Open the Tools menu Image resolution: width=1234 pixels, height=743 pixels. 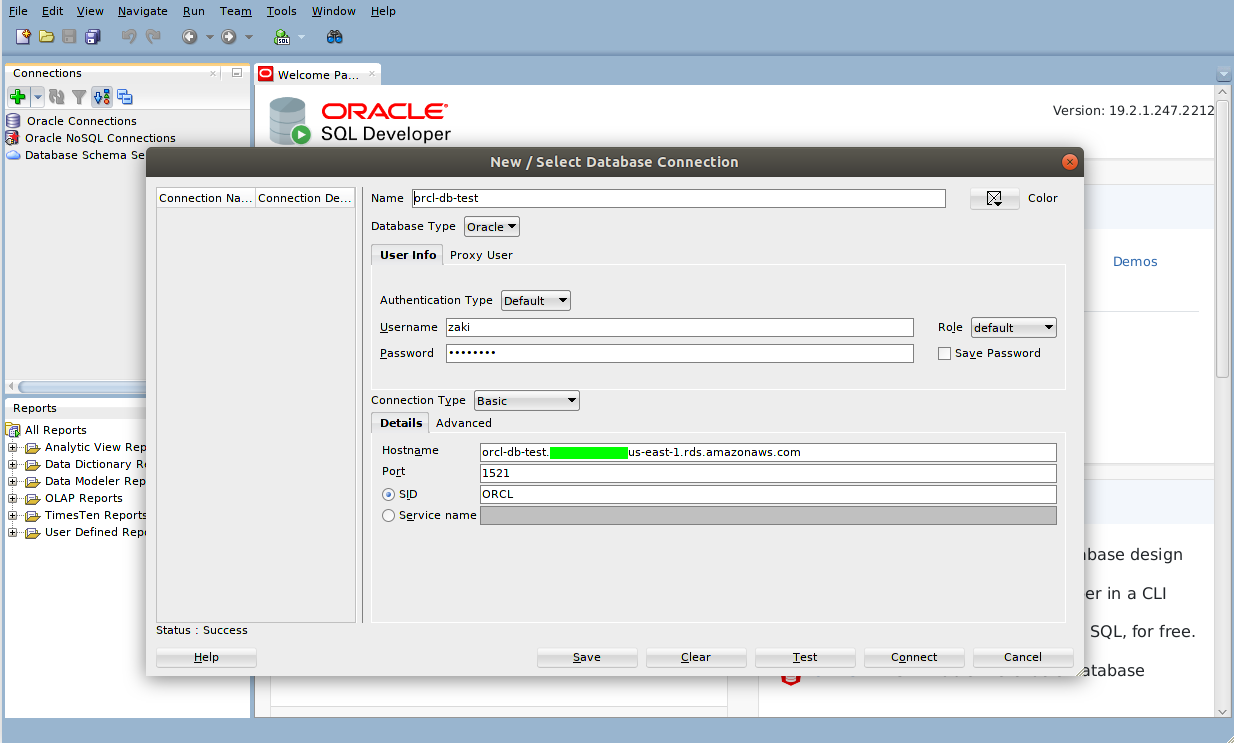pos(282,11)
